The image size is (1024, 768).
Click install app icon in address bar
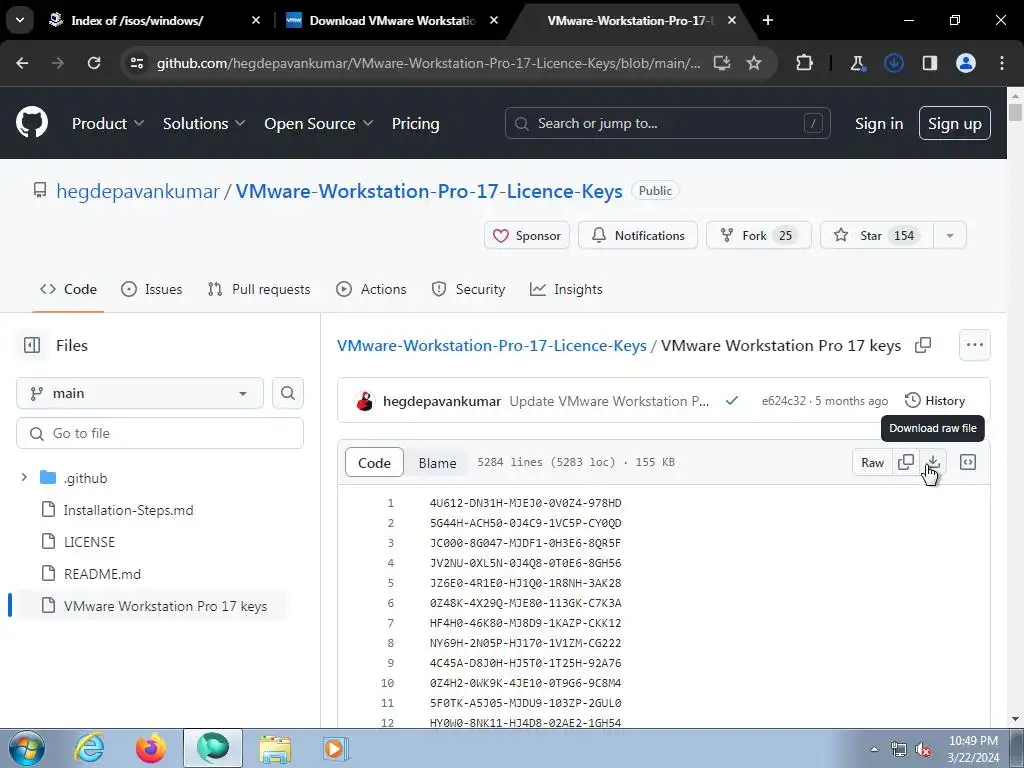[x=722, y=63]
